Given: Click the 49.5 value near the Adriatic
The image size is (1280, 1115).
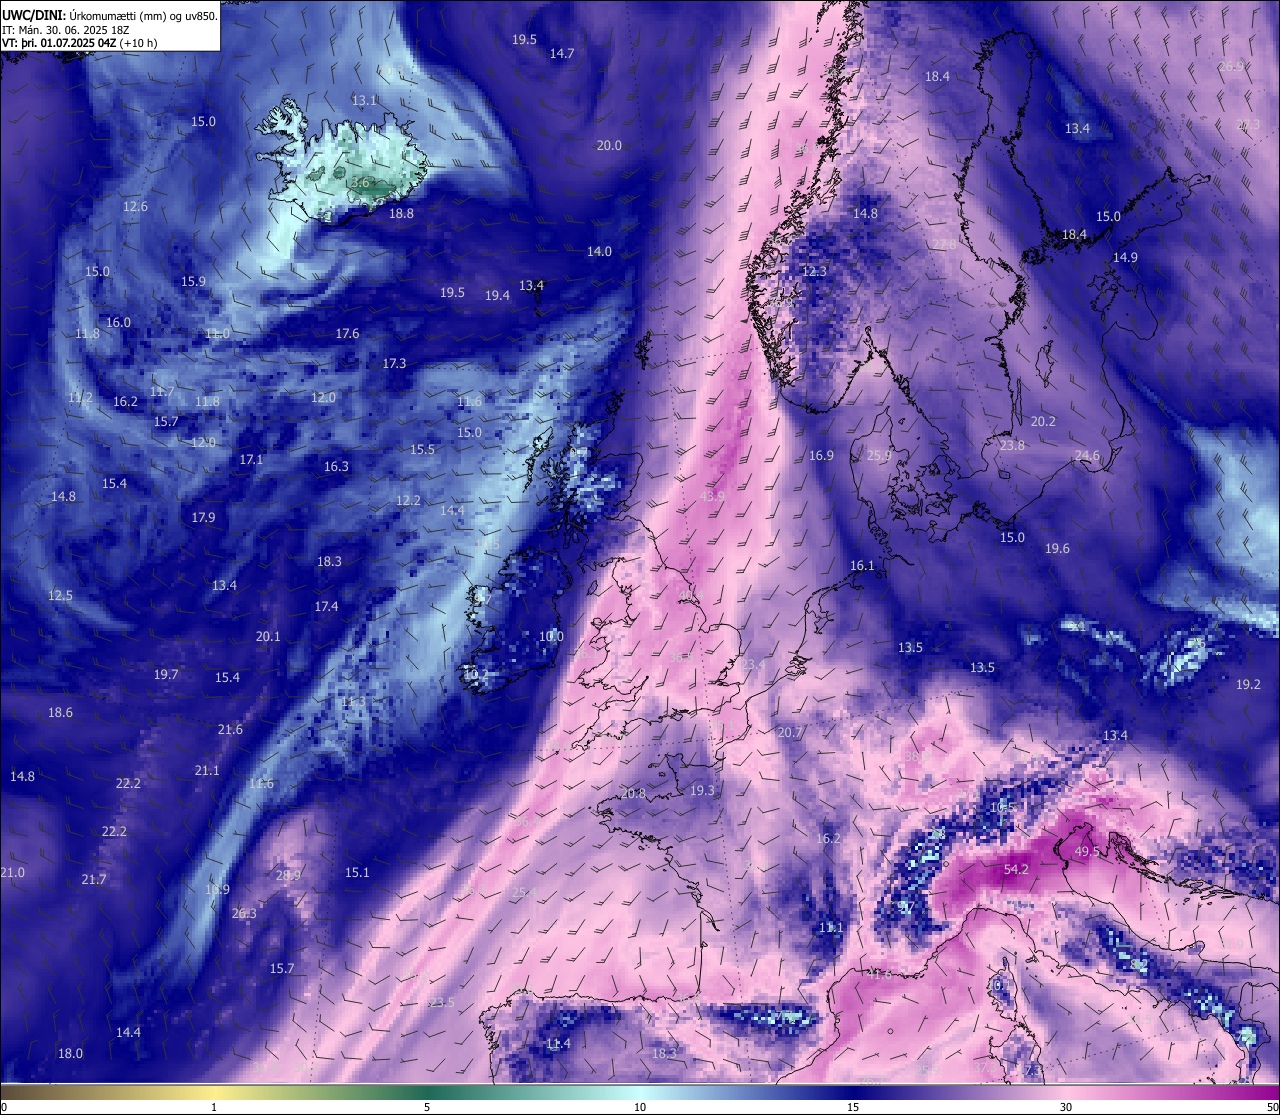Looking at the screenshot, I should 1087,851.
